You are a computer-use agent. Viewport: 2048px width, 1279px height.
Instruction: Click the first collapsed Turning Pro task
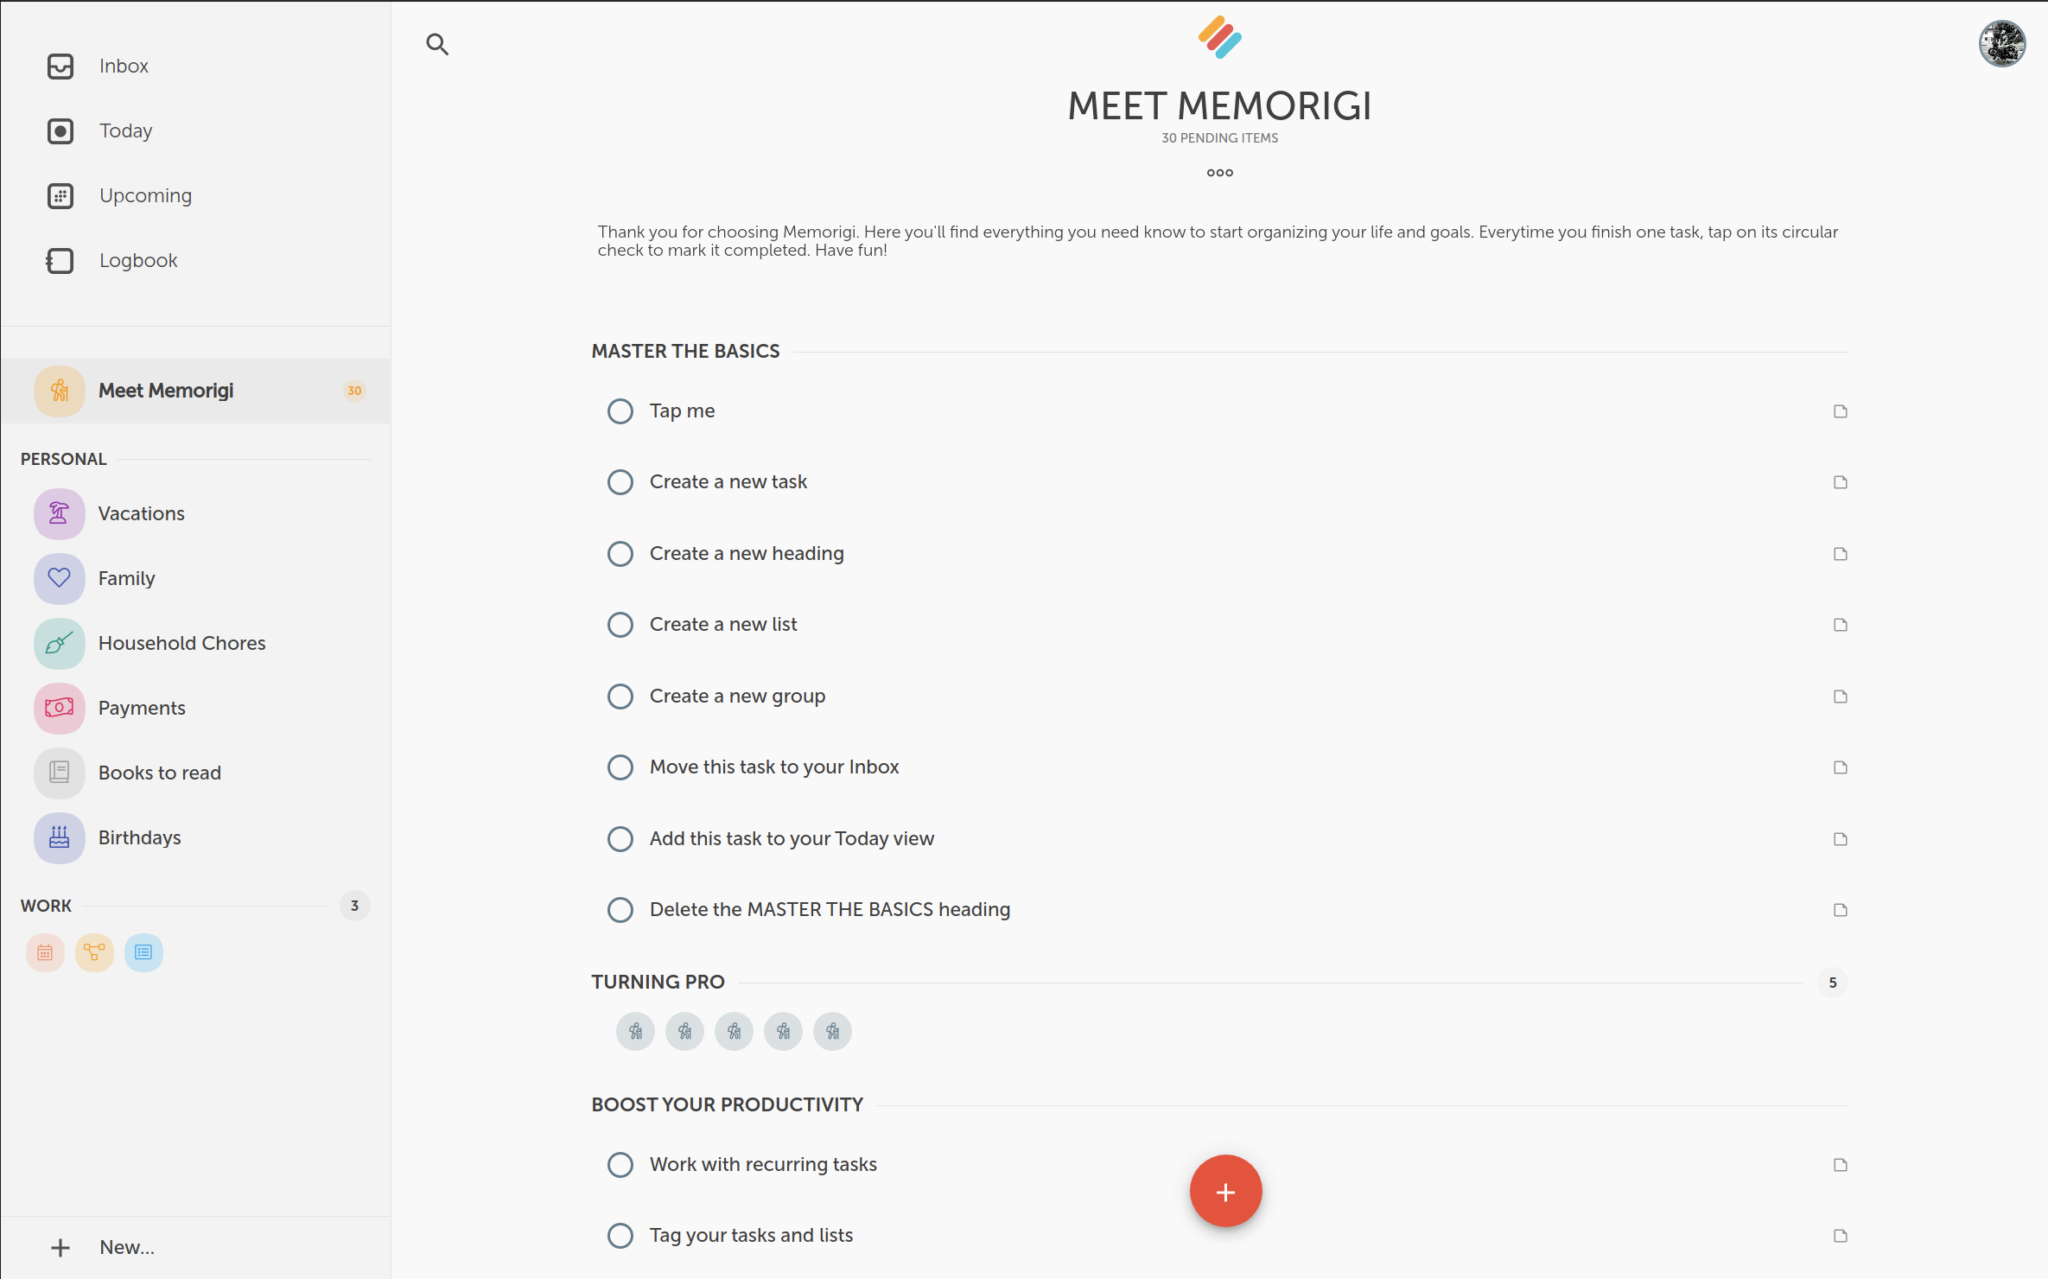(636, 1031)
